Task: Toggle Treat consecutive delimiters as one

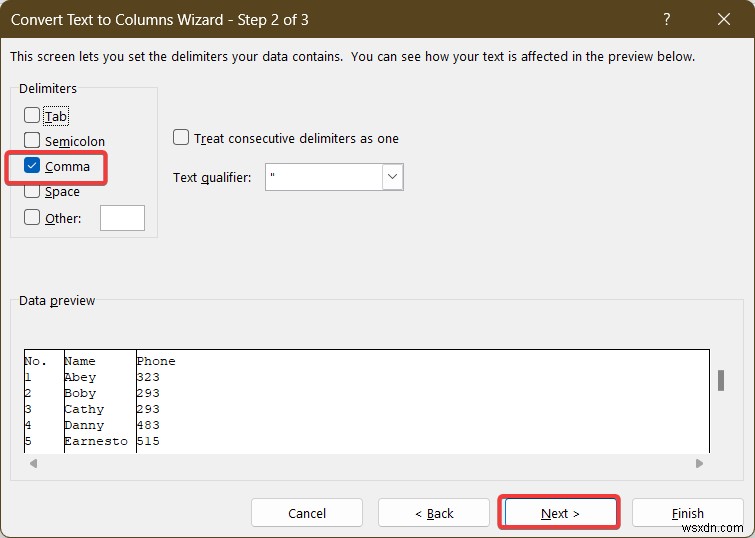Action: [x=181, y=137]
